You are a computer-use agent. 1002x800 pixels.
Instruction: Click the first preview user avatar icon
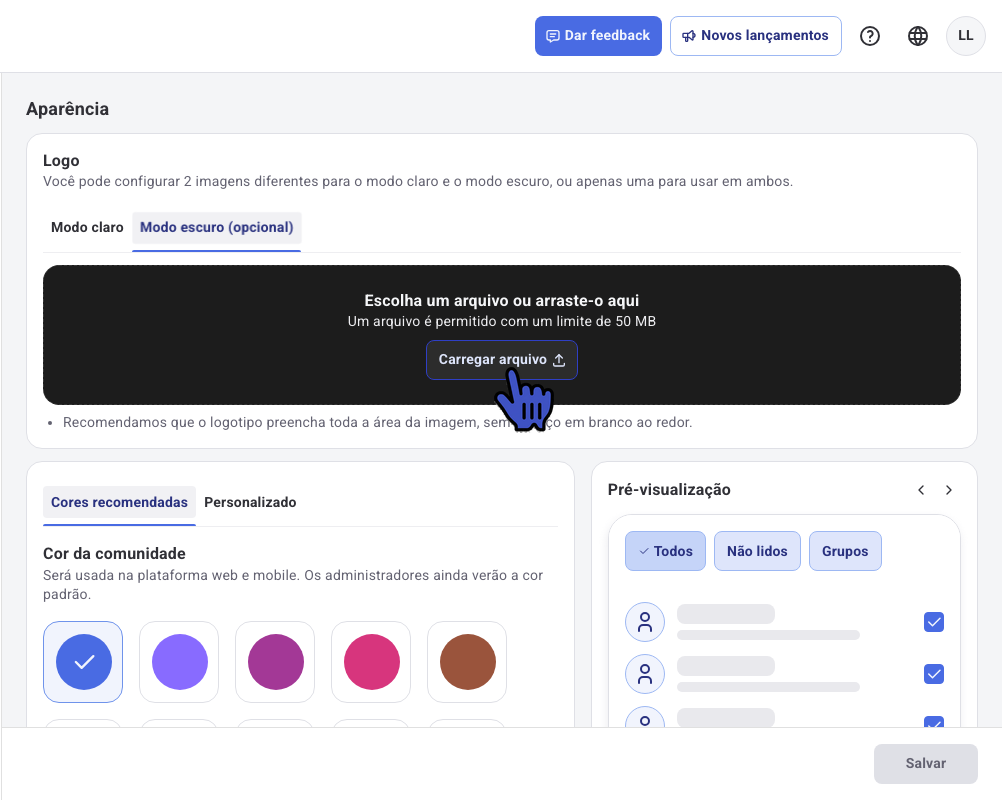point(645,622)
